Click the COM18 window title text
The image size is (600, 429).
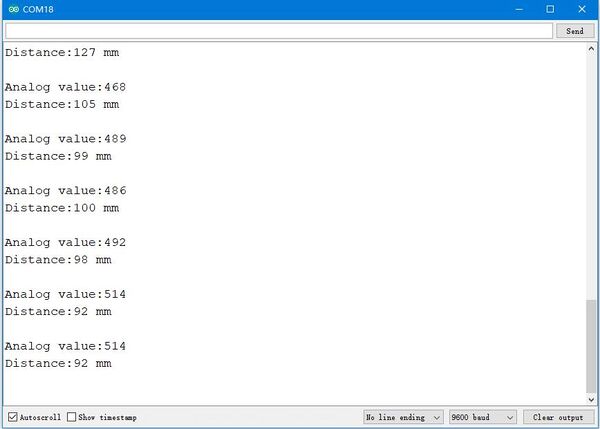pos(38,9)
